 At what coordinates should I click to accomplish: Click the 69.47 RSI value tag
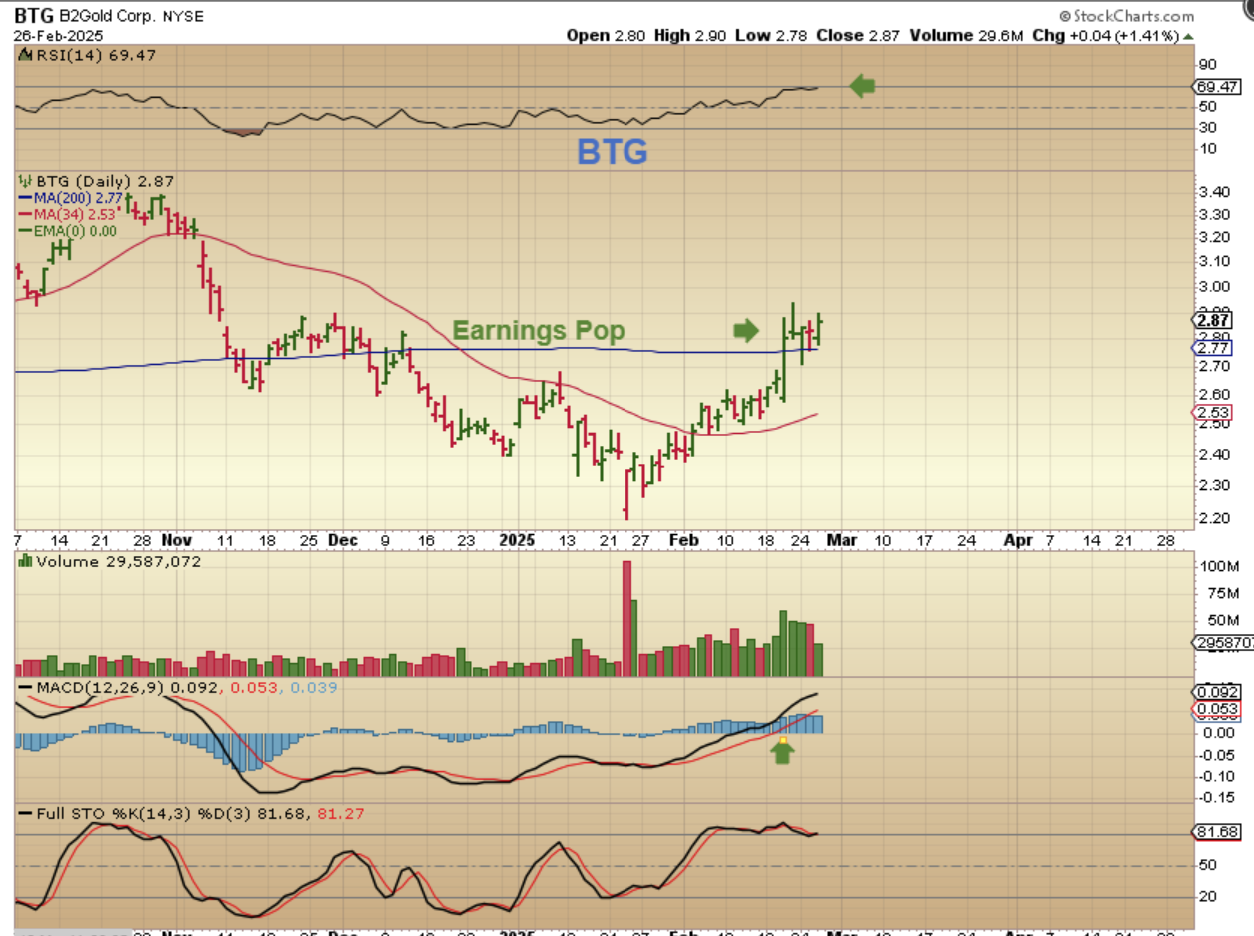coord(1218,87)
